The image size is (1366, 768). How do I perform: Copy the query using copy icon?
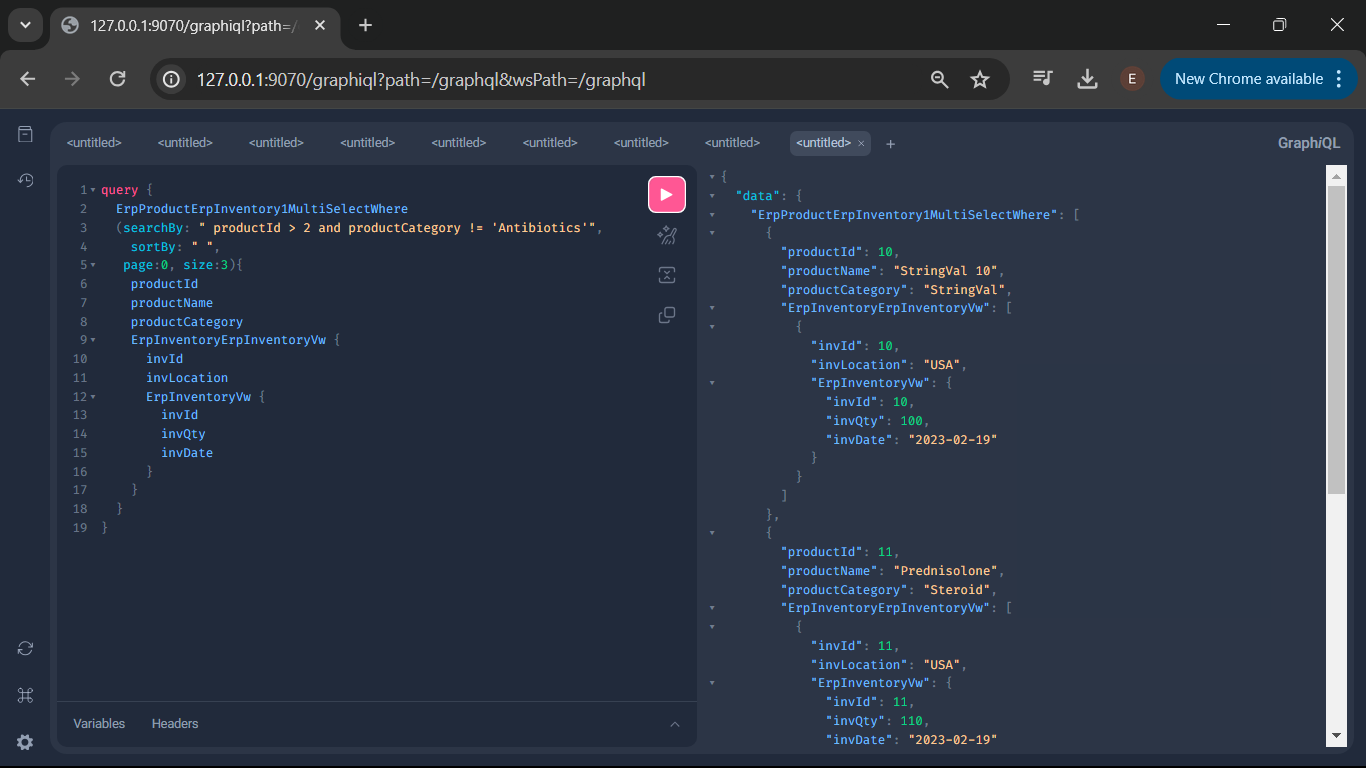point(666,315)
